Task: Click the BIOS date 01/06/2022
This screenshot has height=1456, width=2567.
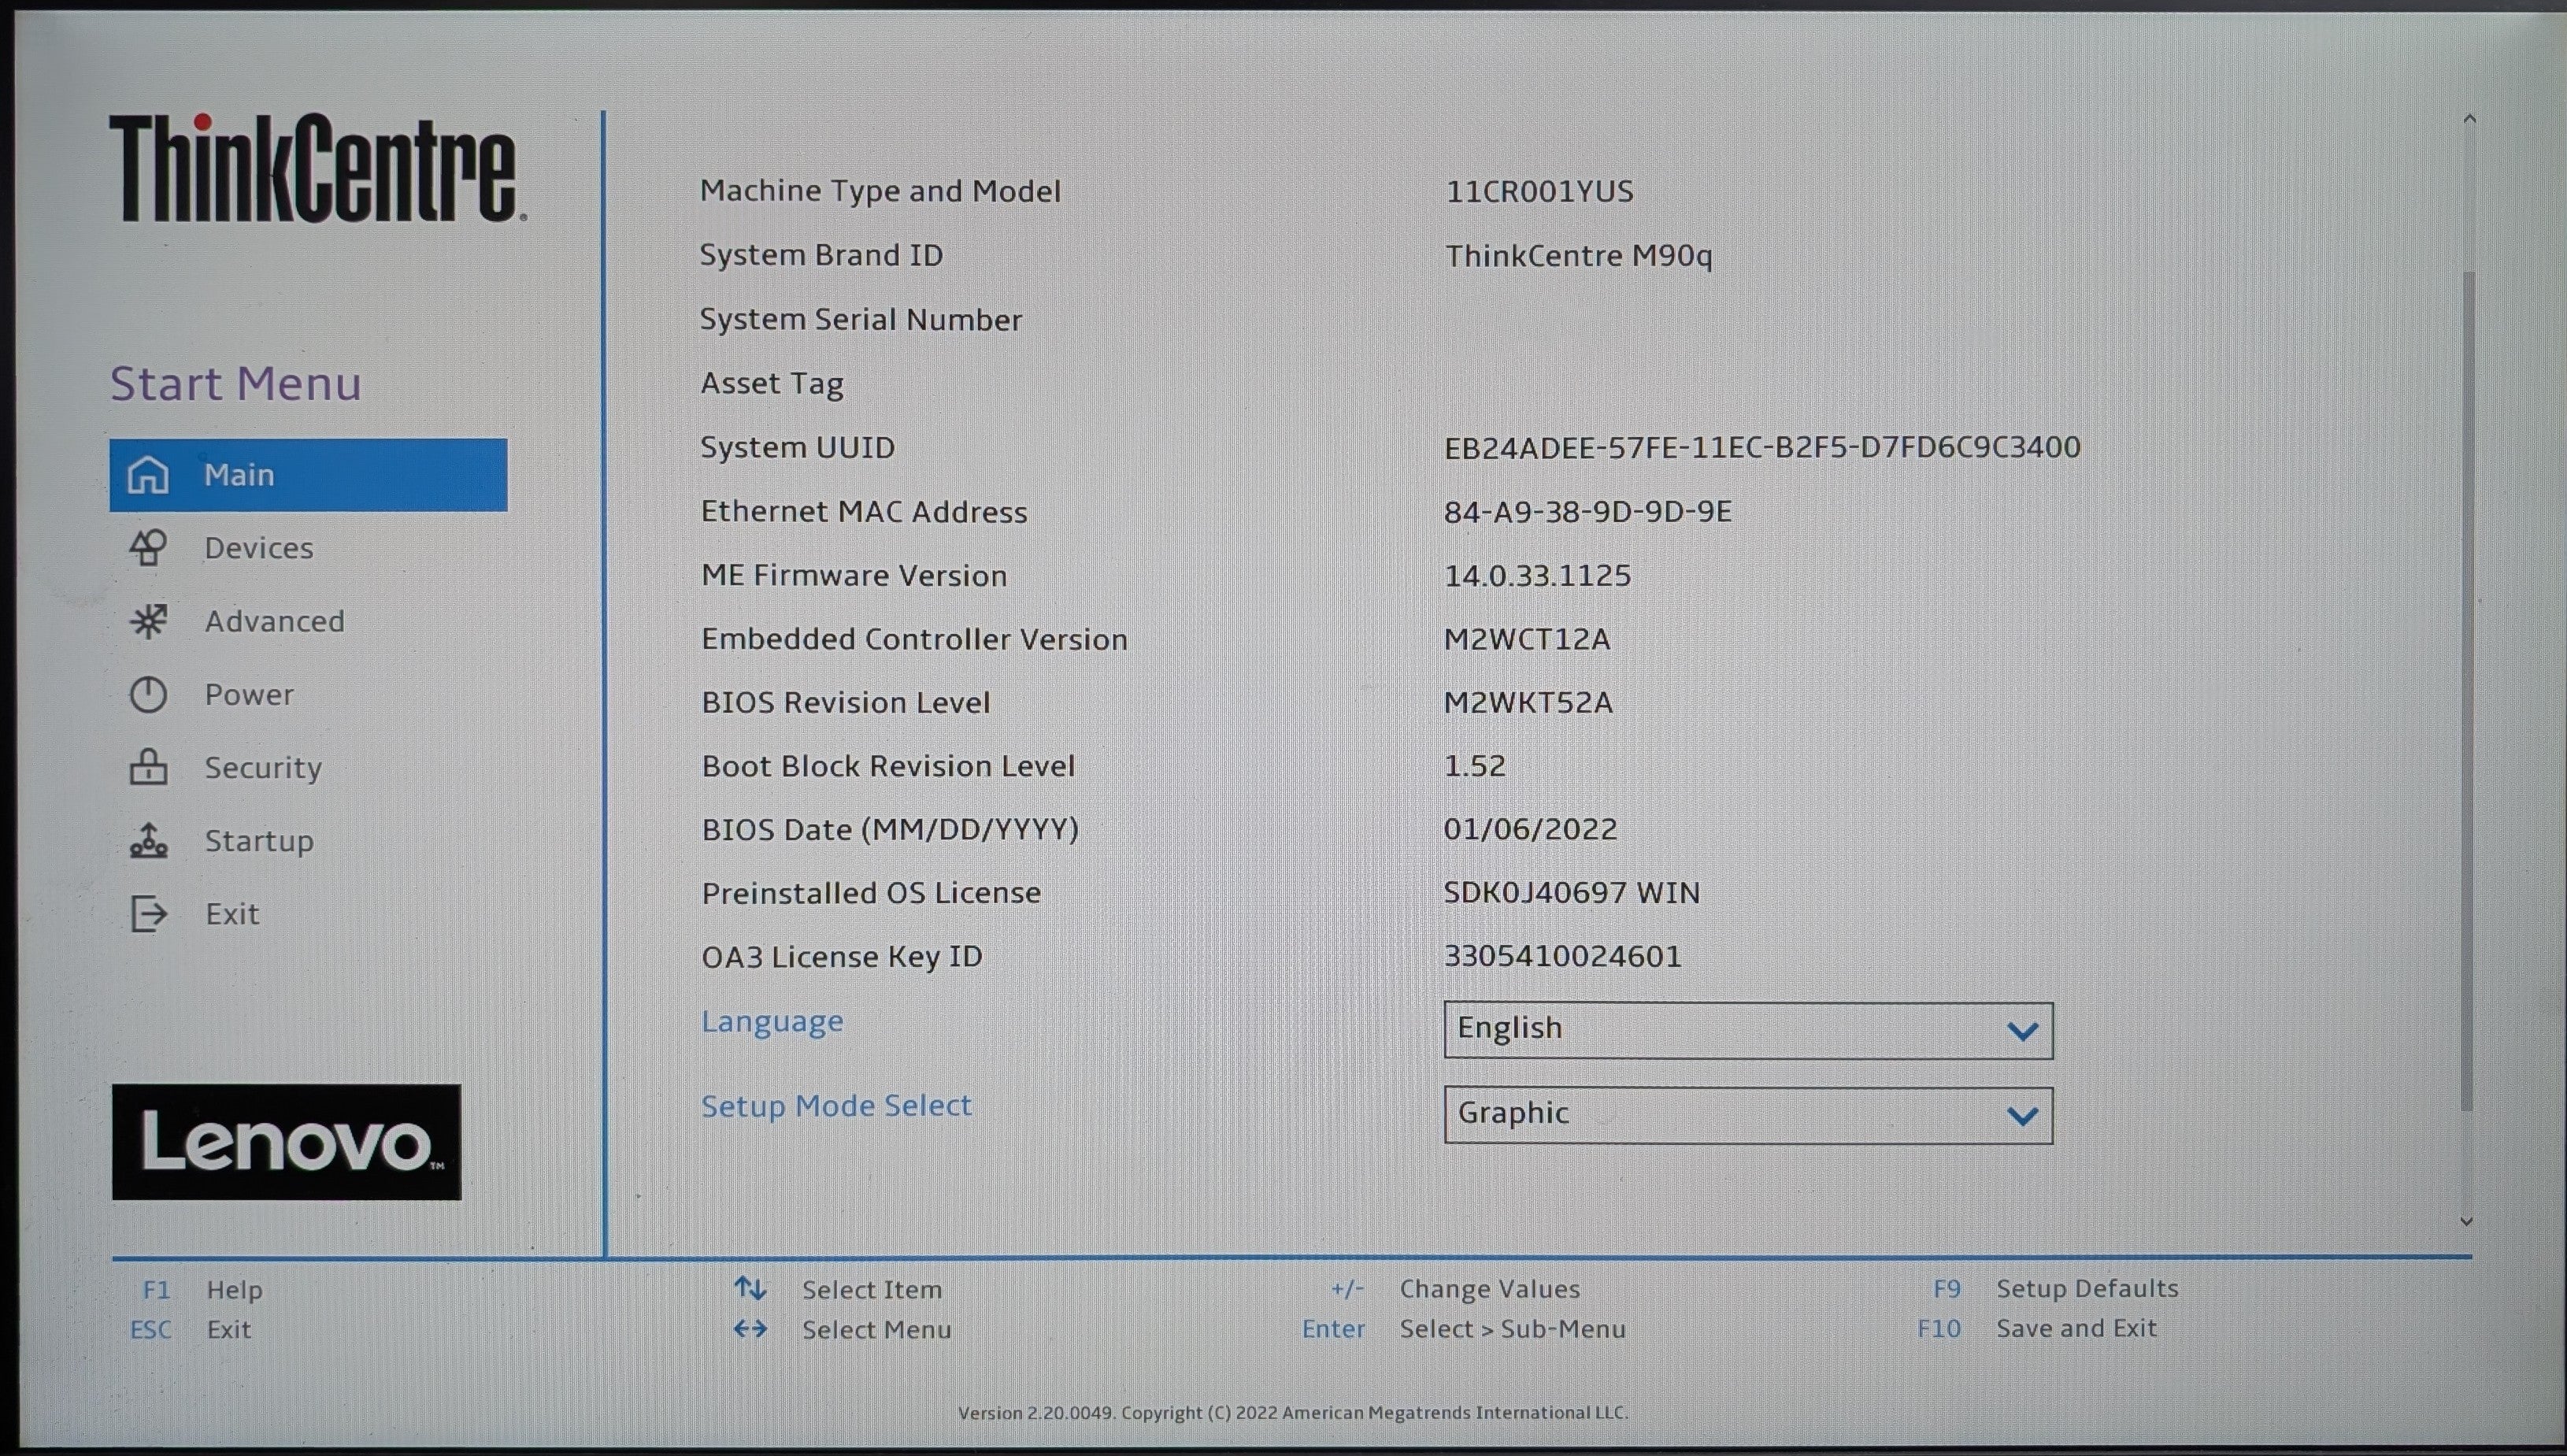Action: tap(1530, 829)
